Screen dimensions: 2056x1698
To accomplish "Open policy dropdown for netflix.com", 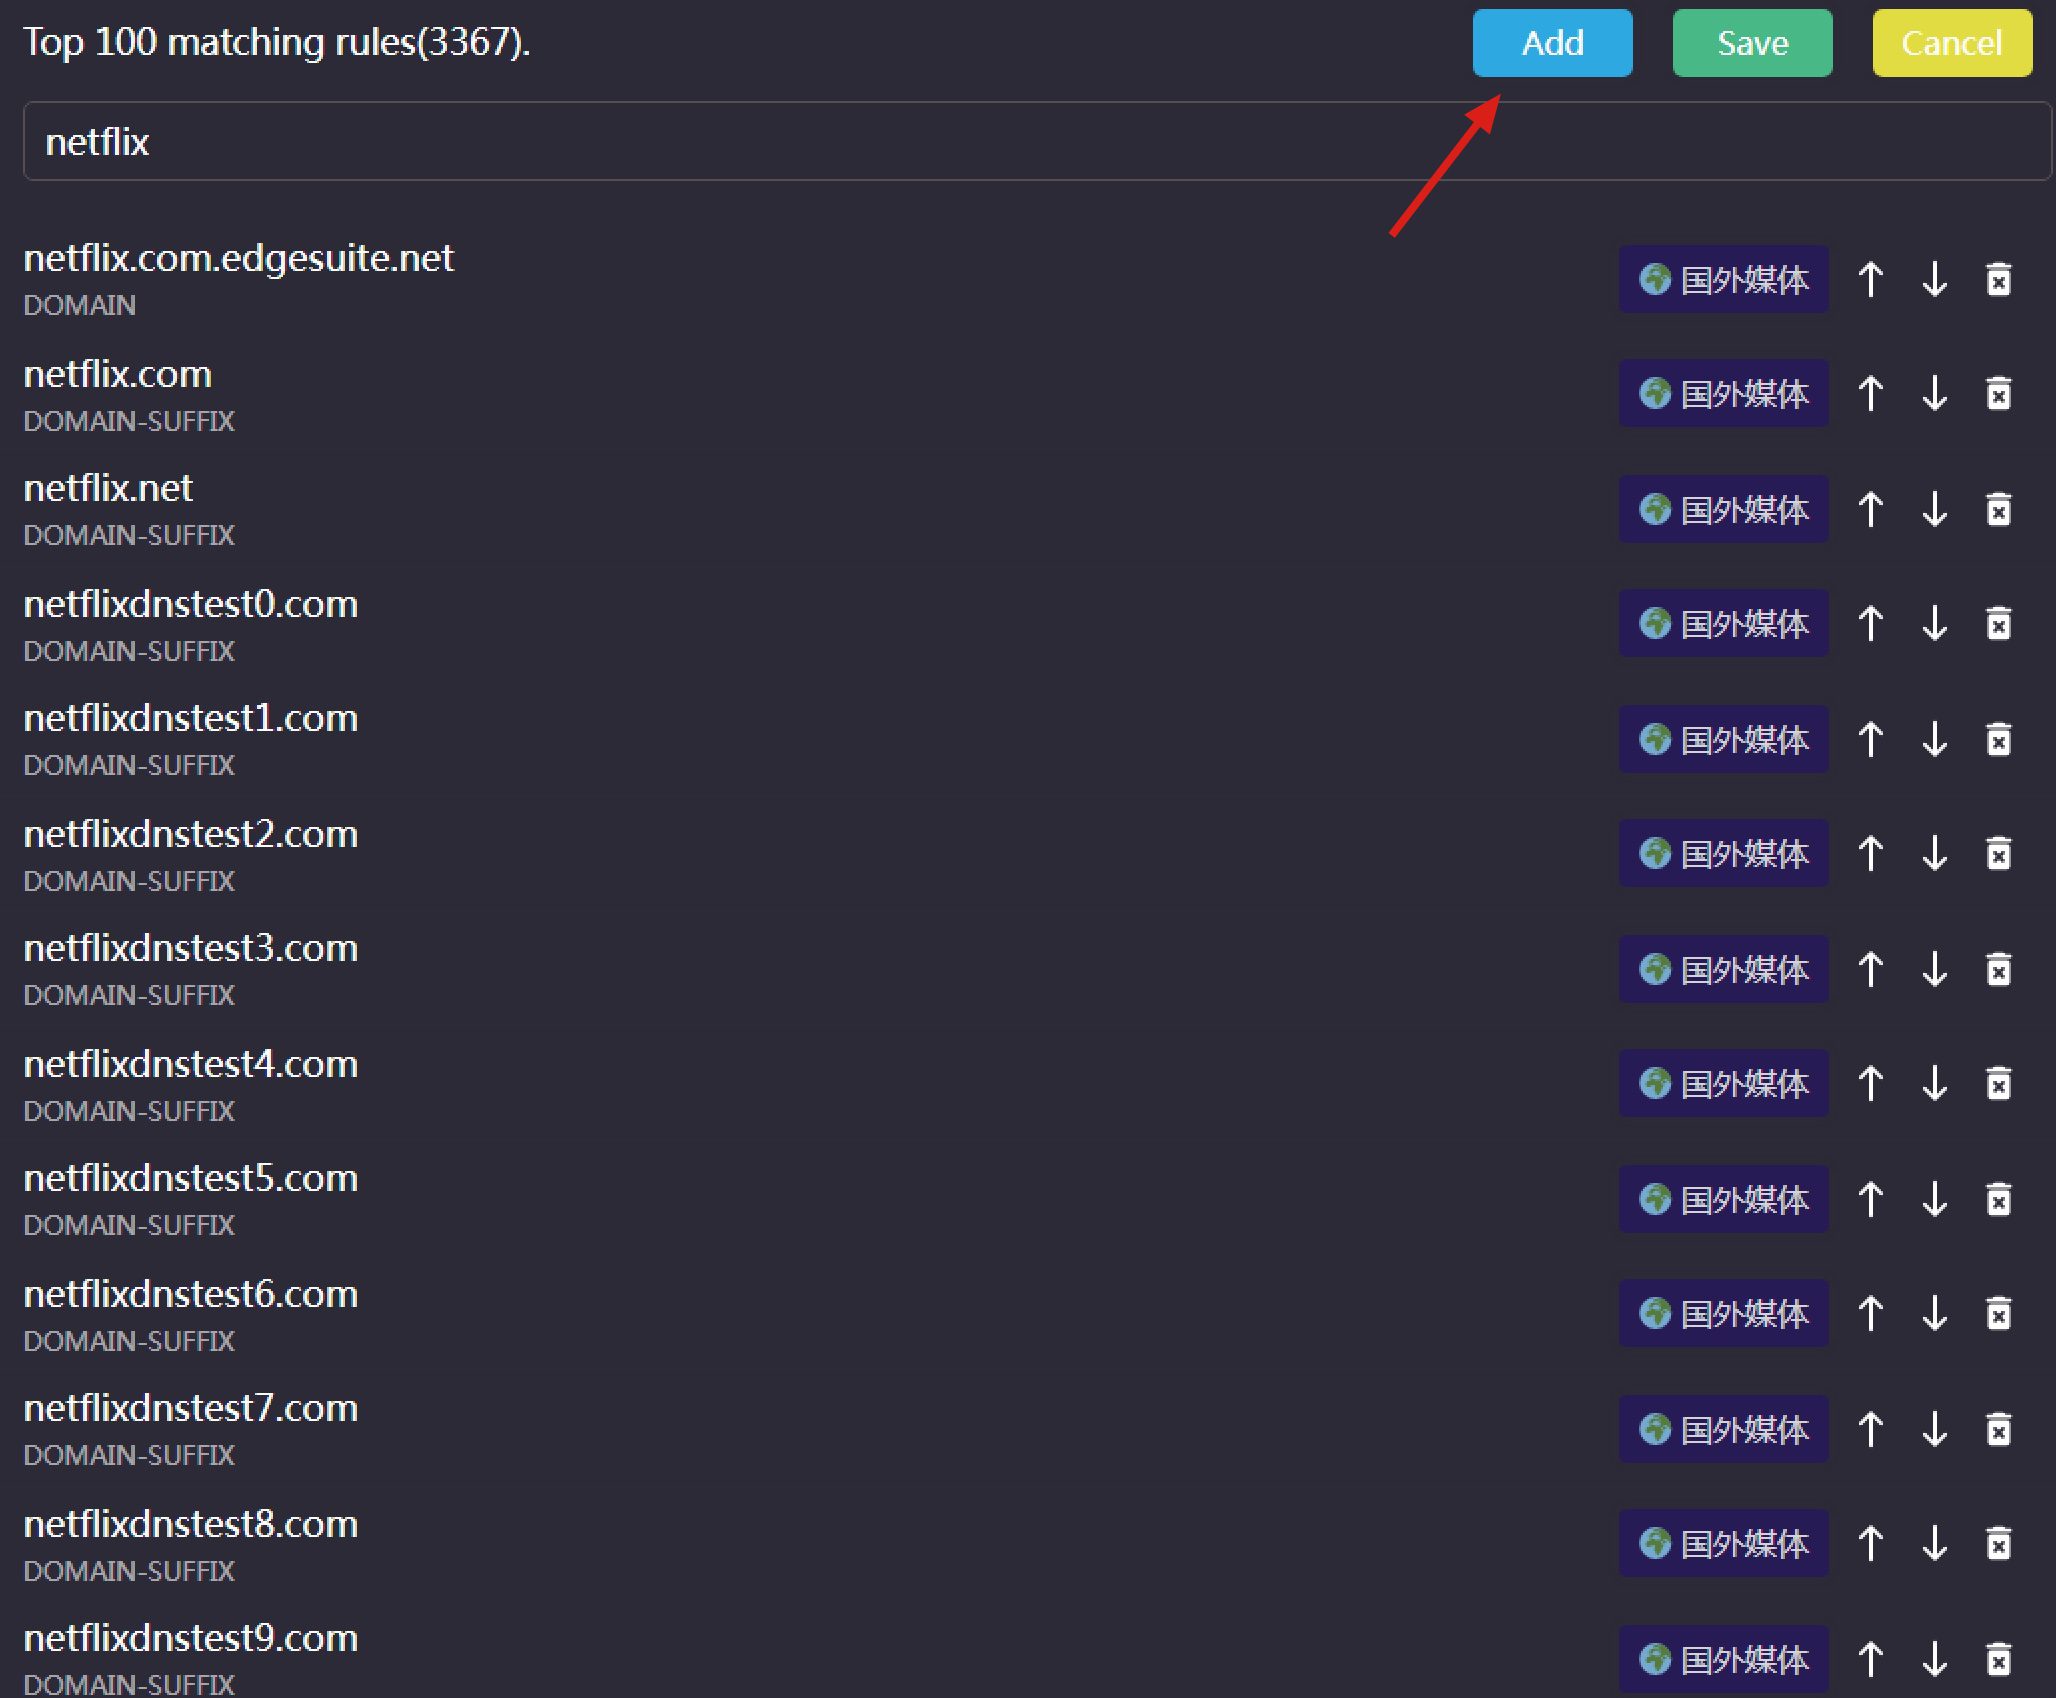I will coord(1724,393).
